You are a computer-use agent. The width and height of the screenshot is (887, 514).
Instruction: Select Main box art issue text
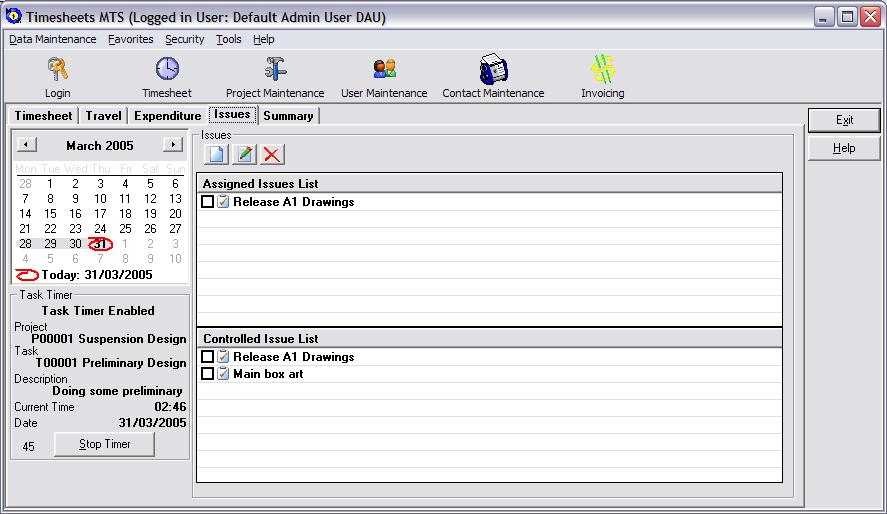[x=268, y=374]
